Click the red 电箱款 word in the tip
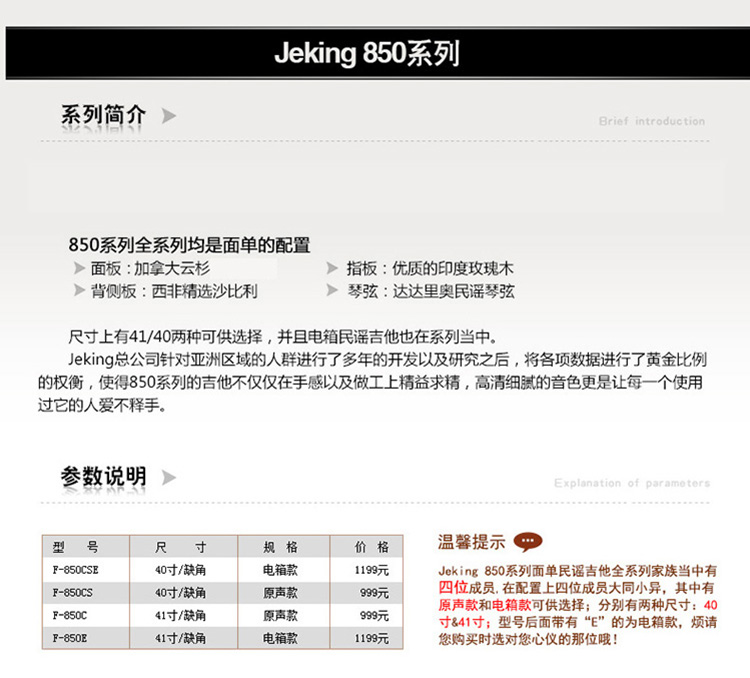 512,605
